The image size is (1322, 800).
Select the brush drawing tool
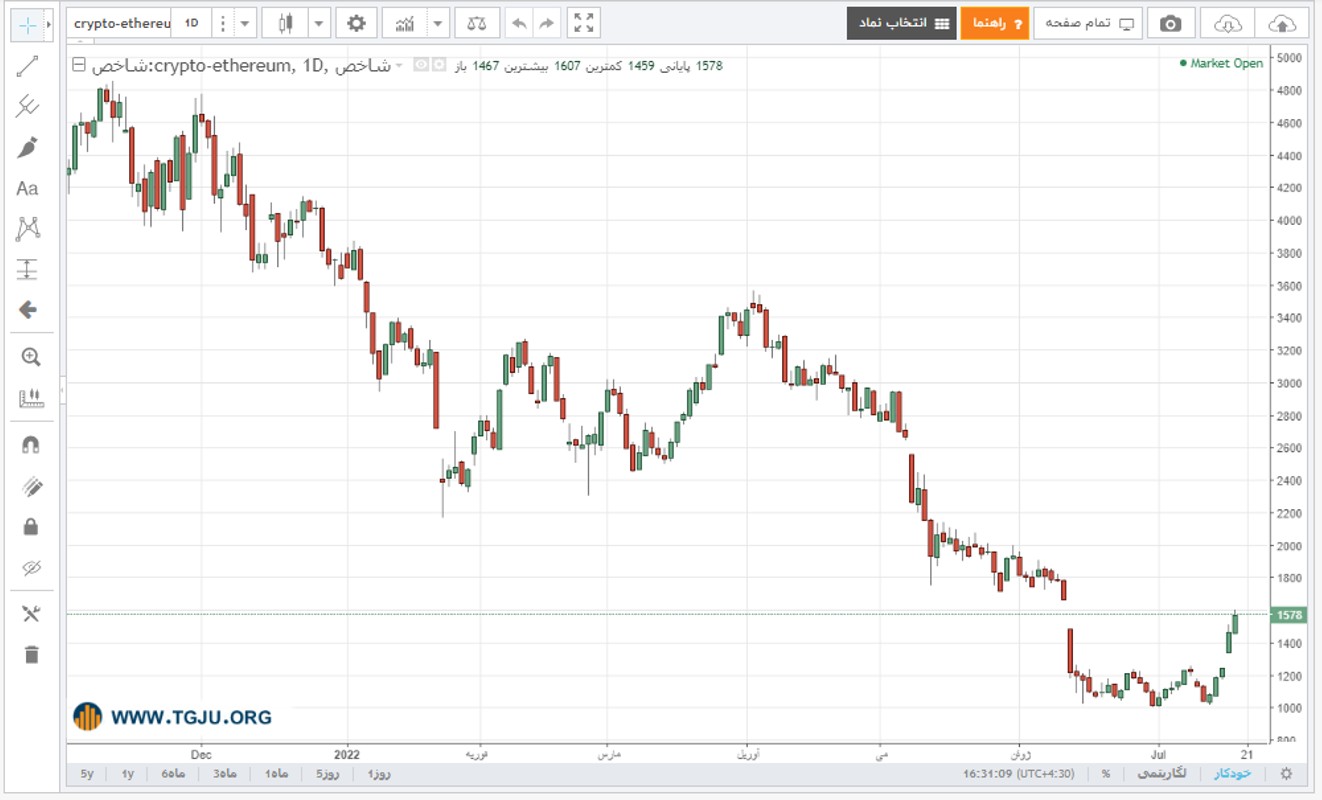(28, 148)
